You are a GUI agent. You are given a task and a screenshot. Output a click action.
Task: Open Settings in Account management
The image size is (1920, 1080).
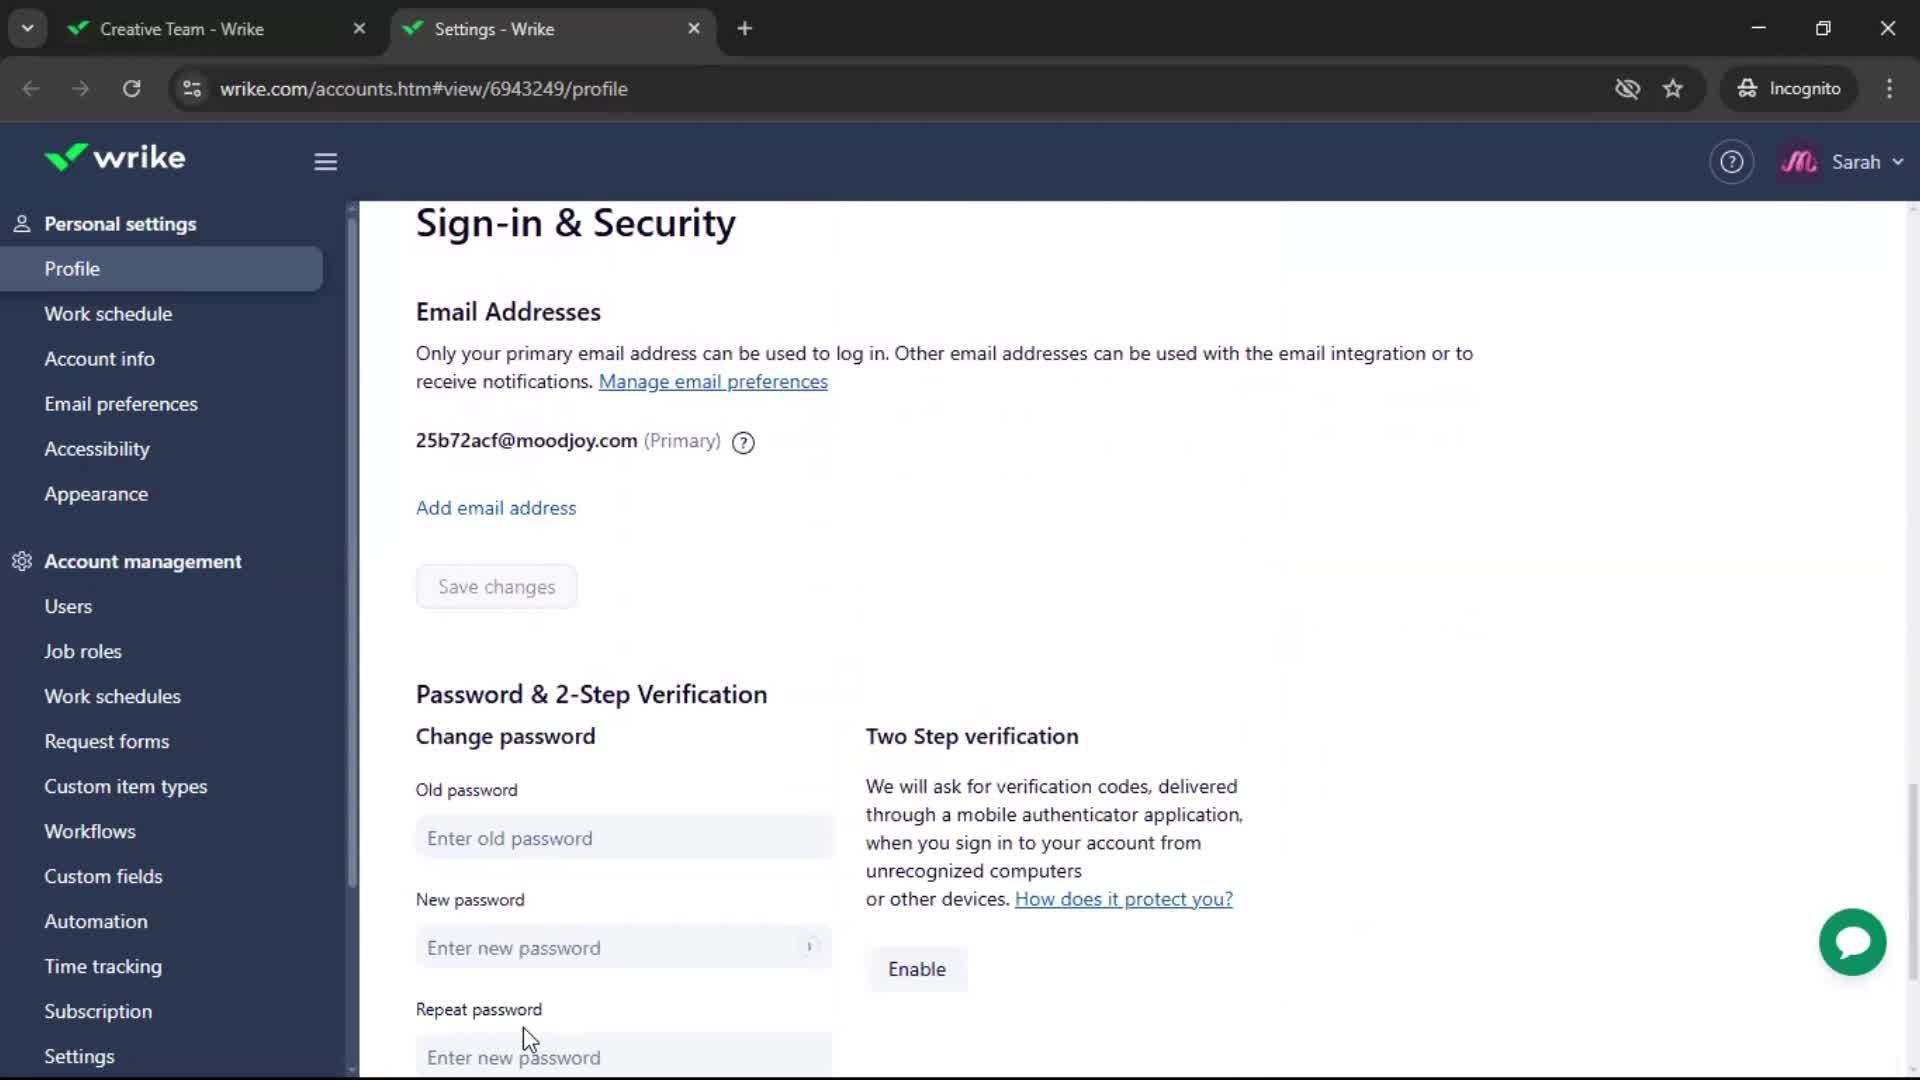point(79,1057)
